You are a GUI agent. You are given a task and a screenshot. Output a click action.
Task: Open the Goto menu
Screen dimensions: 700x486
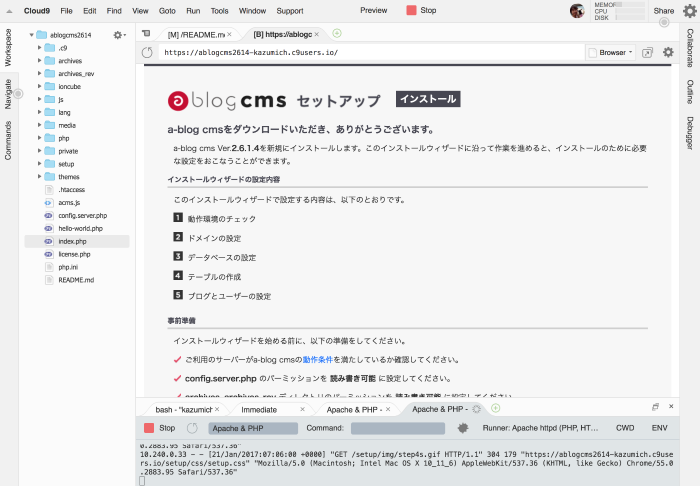pos(167,11)
